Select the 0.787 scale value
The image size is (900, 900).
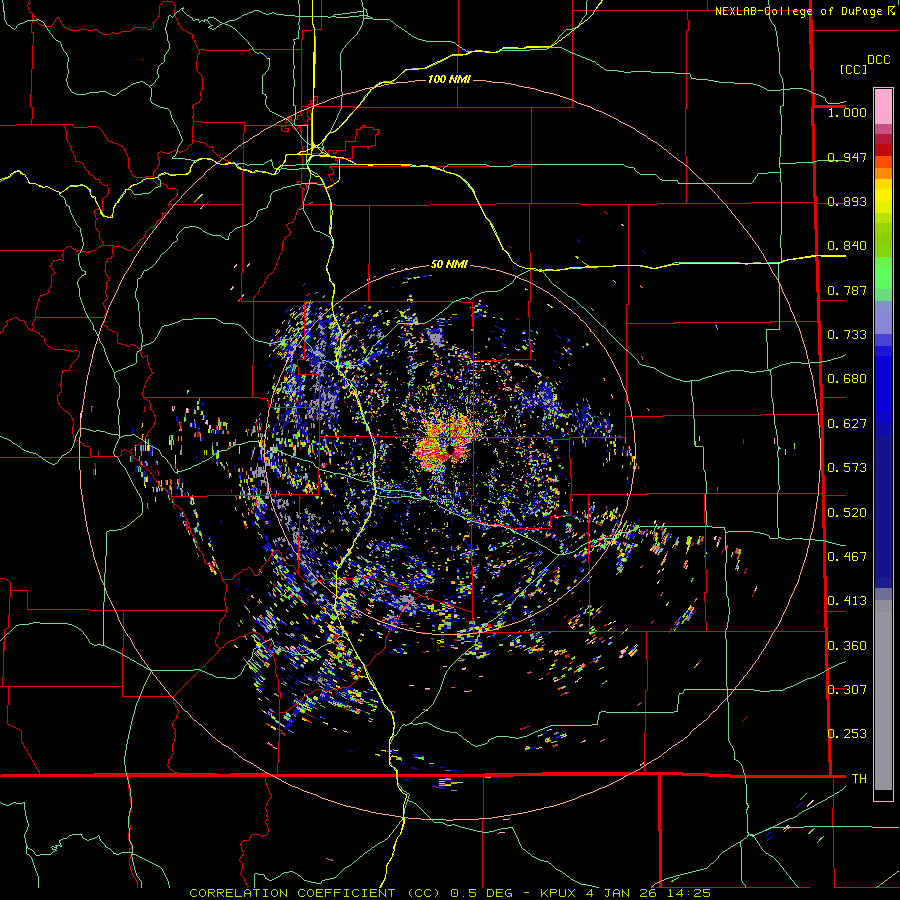[x=847, y=290]
